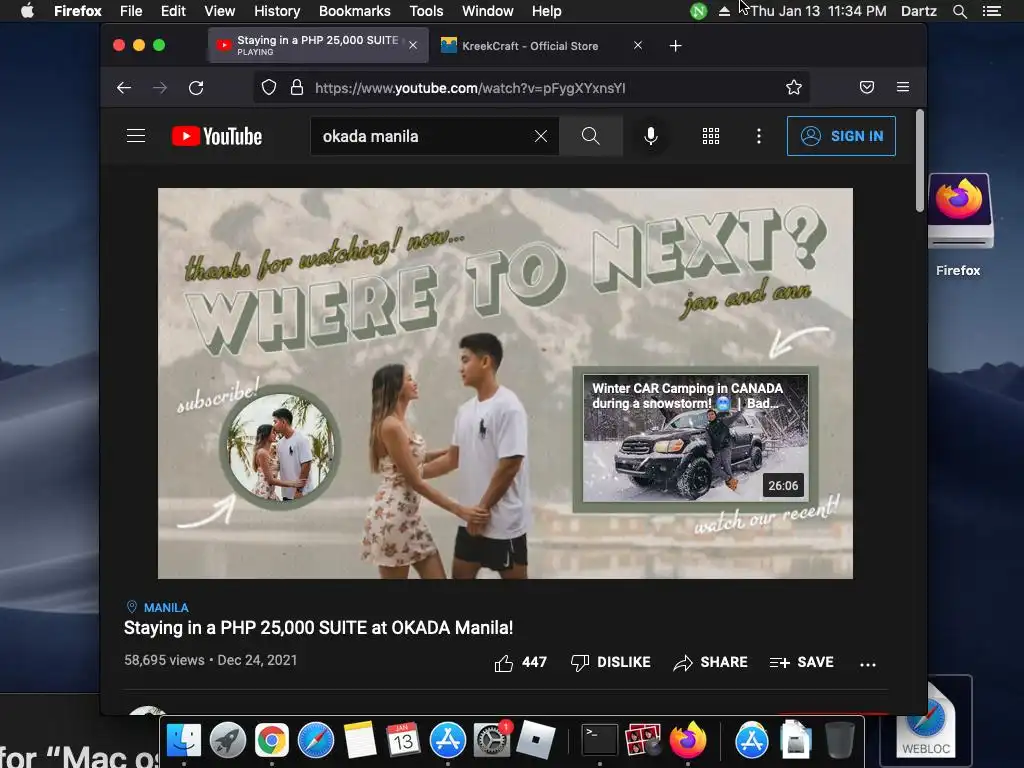Open the Tools menu
The width and height of the screenshot is (1024, 768).
point(426,11)
